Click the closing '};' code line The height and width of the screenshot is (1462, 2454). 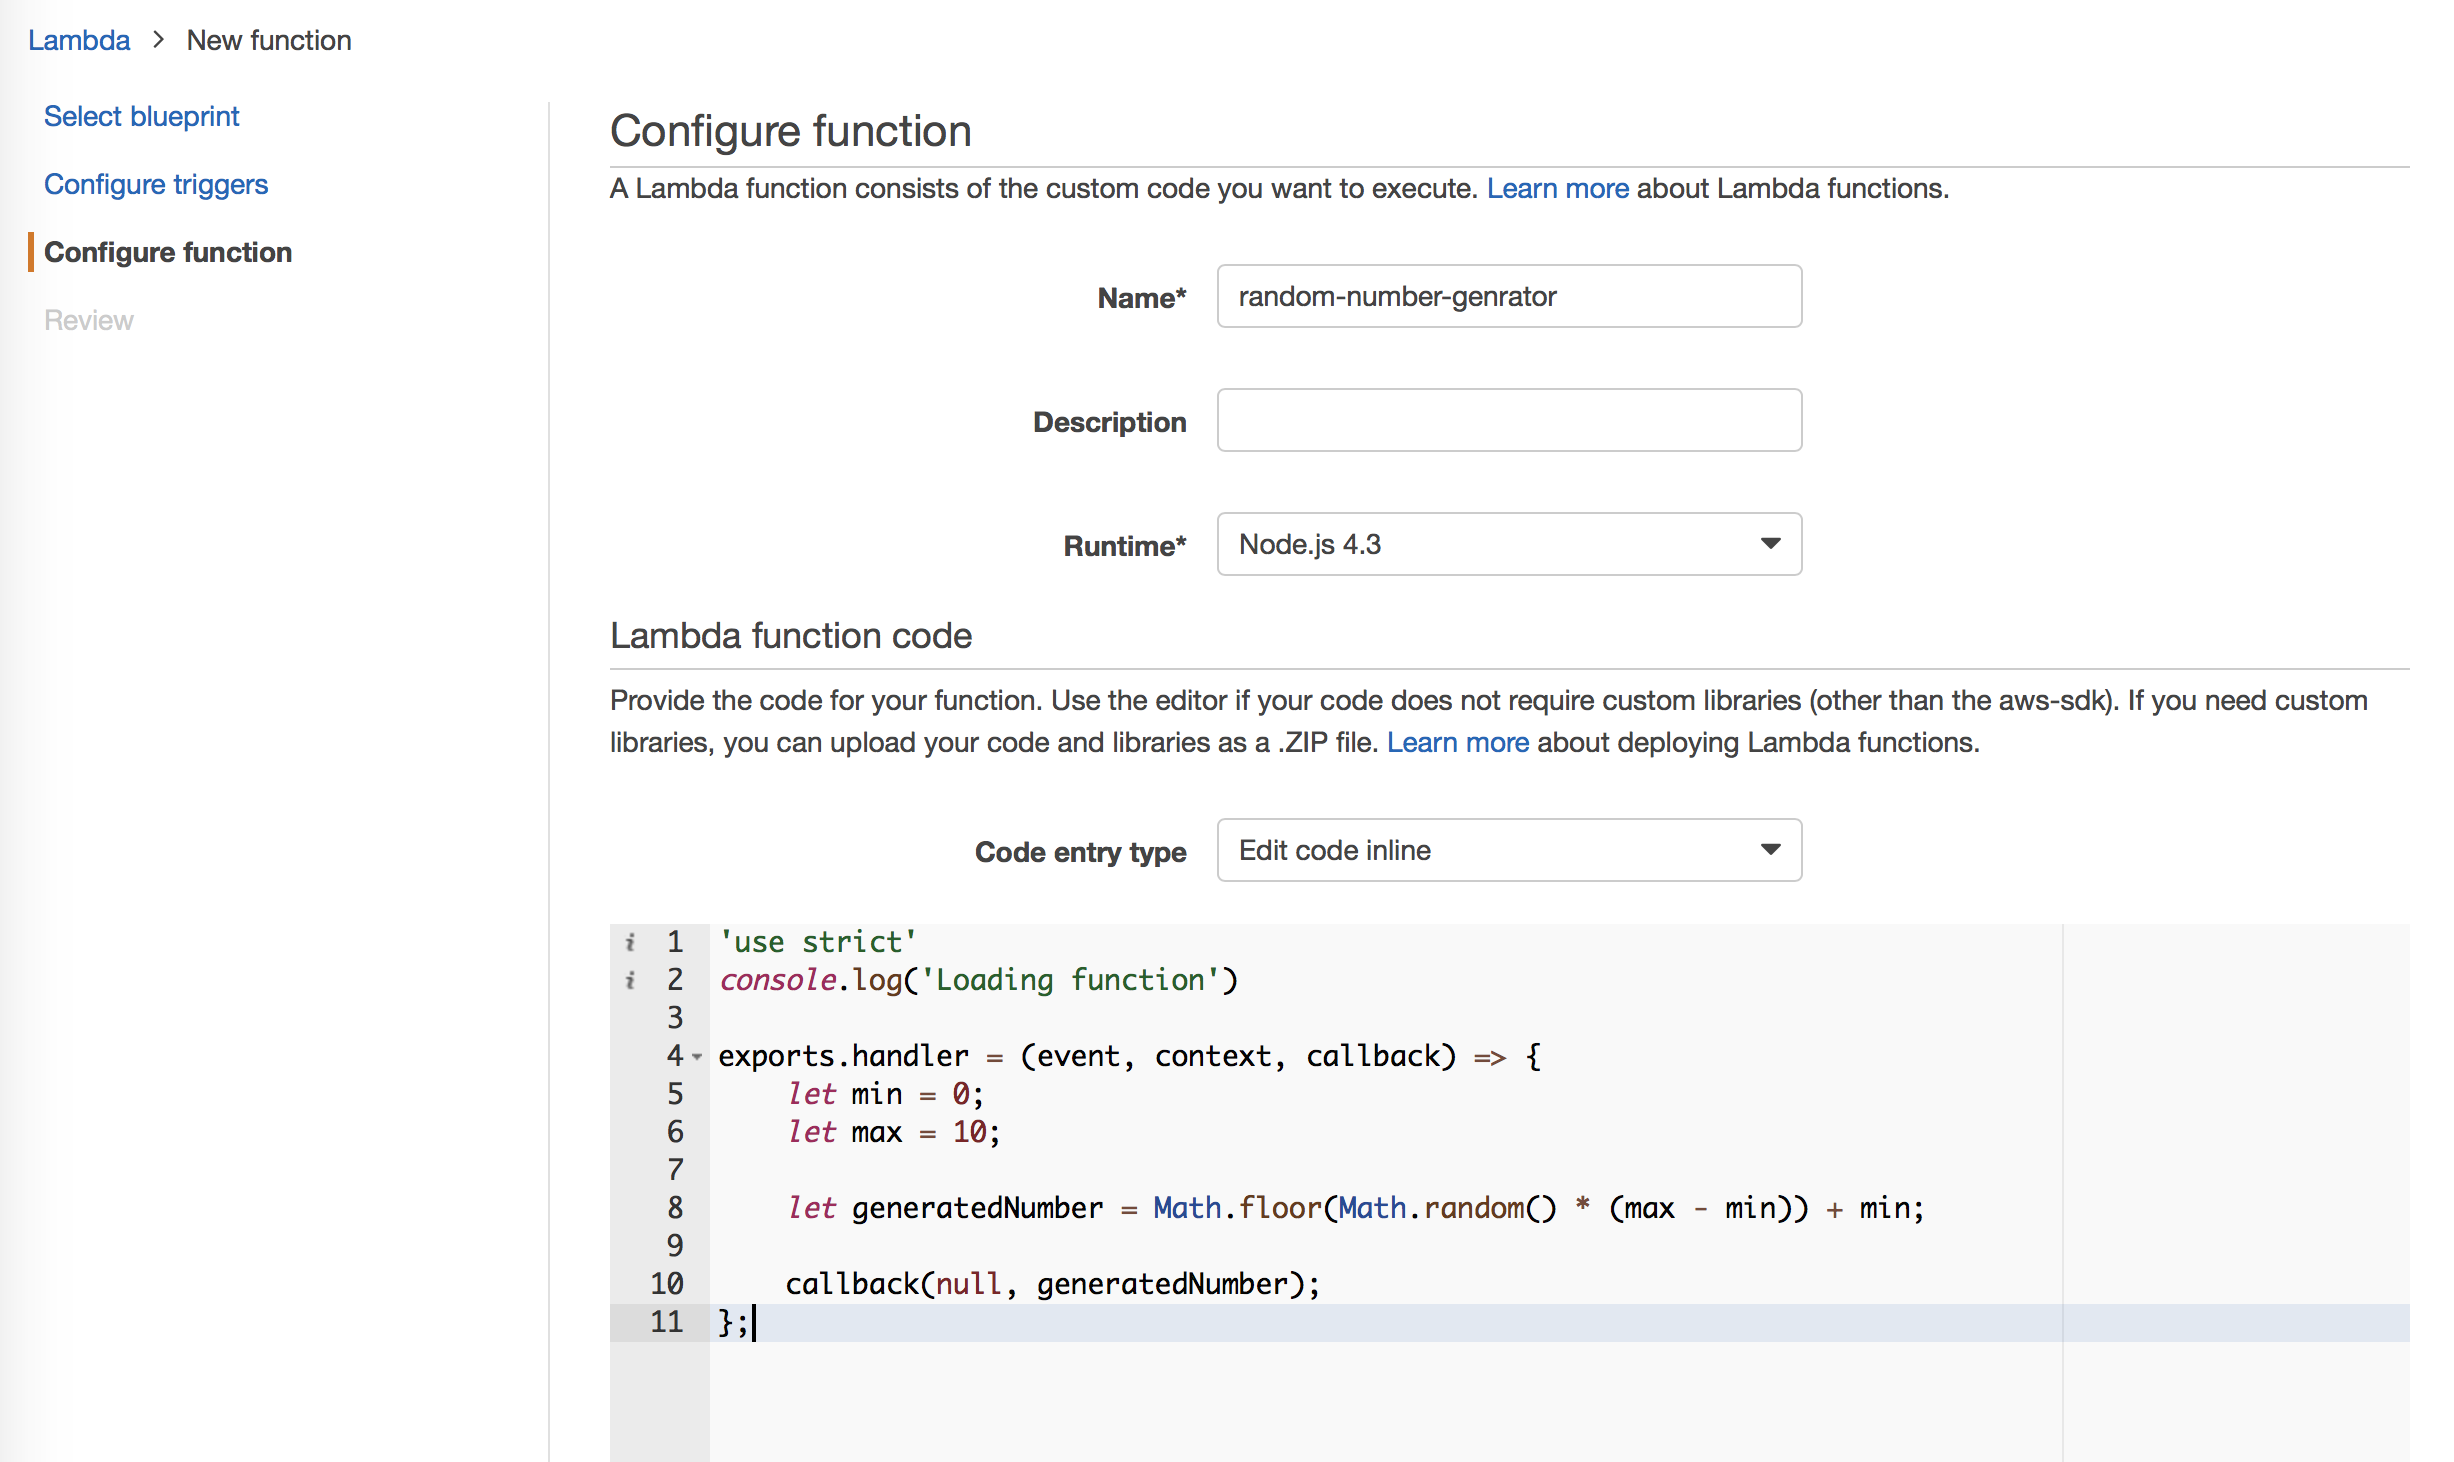pos(734,1322)
